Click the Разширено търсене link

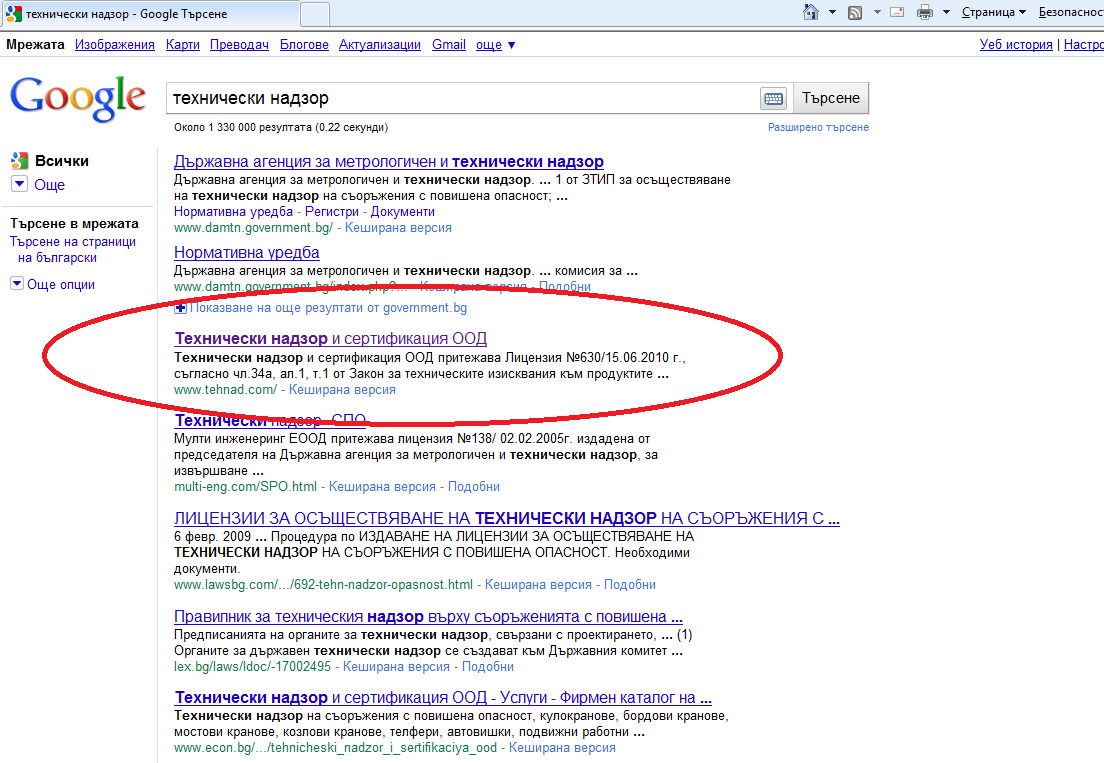point(818,127)
